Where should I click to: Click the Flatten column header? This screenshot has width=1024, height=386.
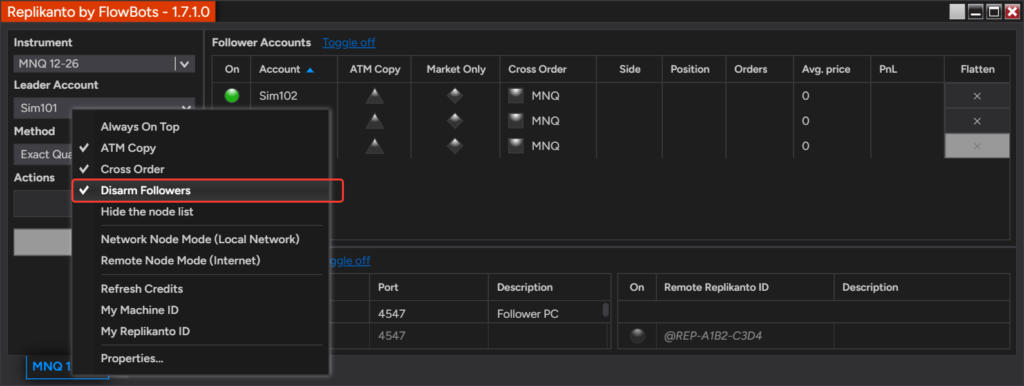[977, 69]
